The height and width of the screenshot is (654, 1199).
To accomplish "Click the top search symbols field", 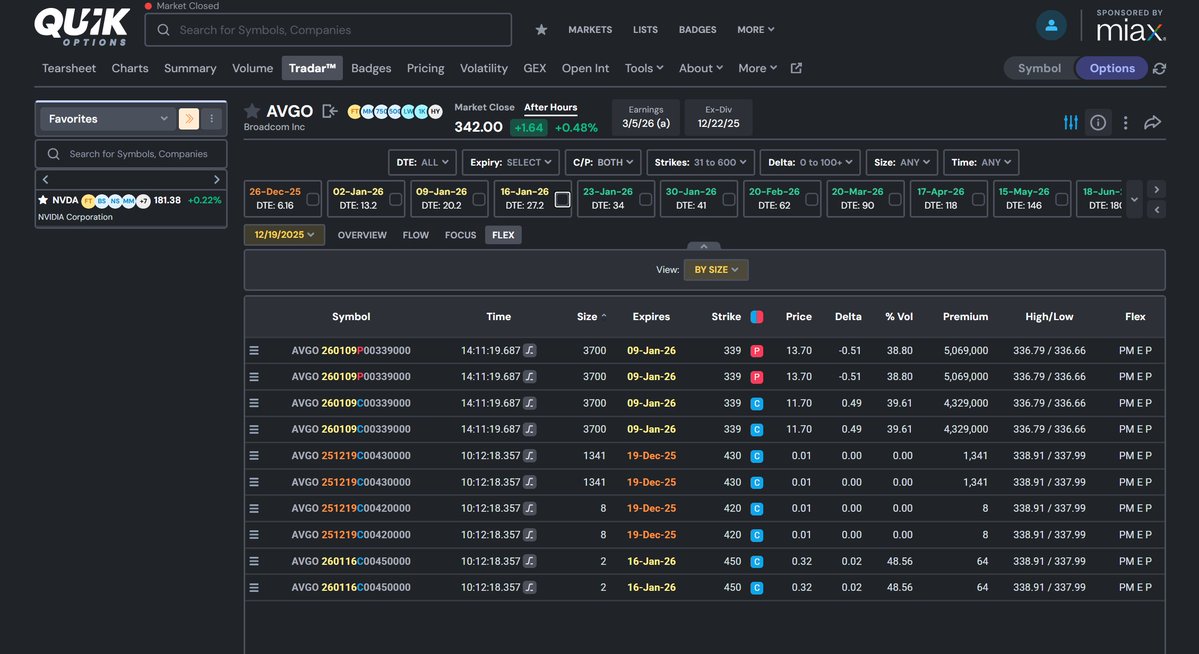I will point(328,30).
